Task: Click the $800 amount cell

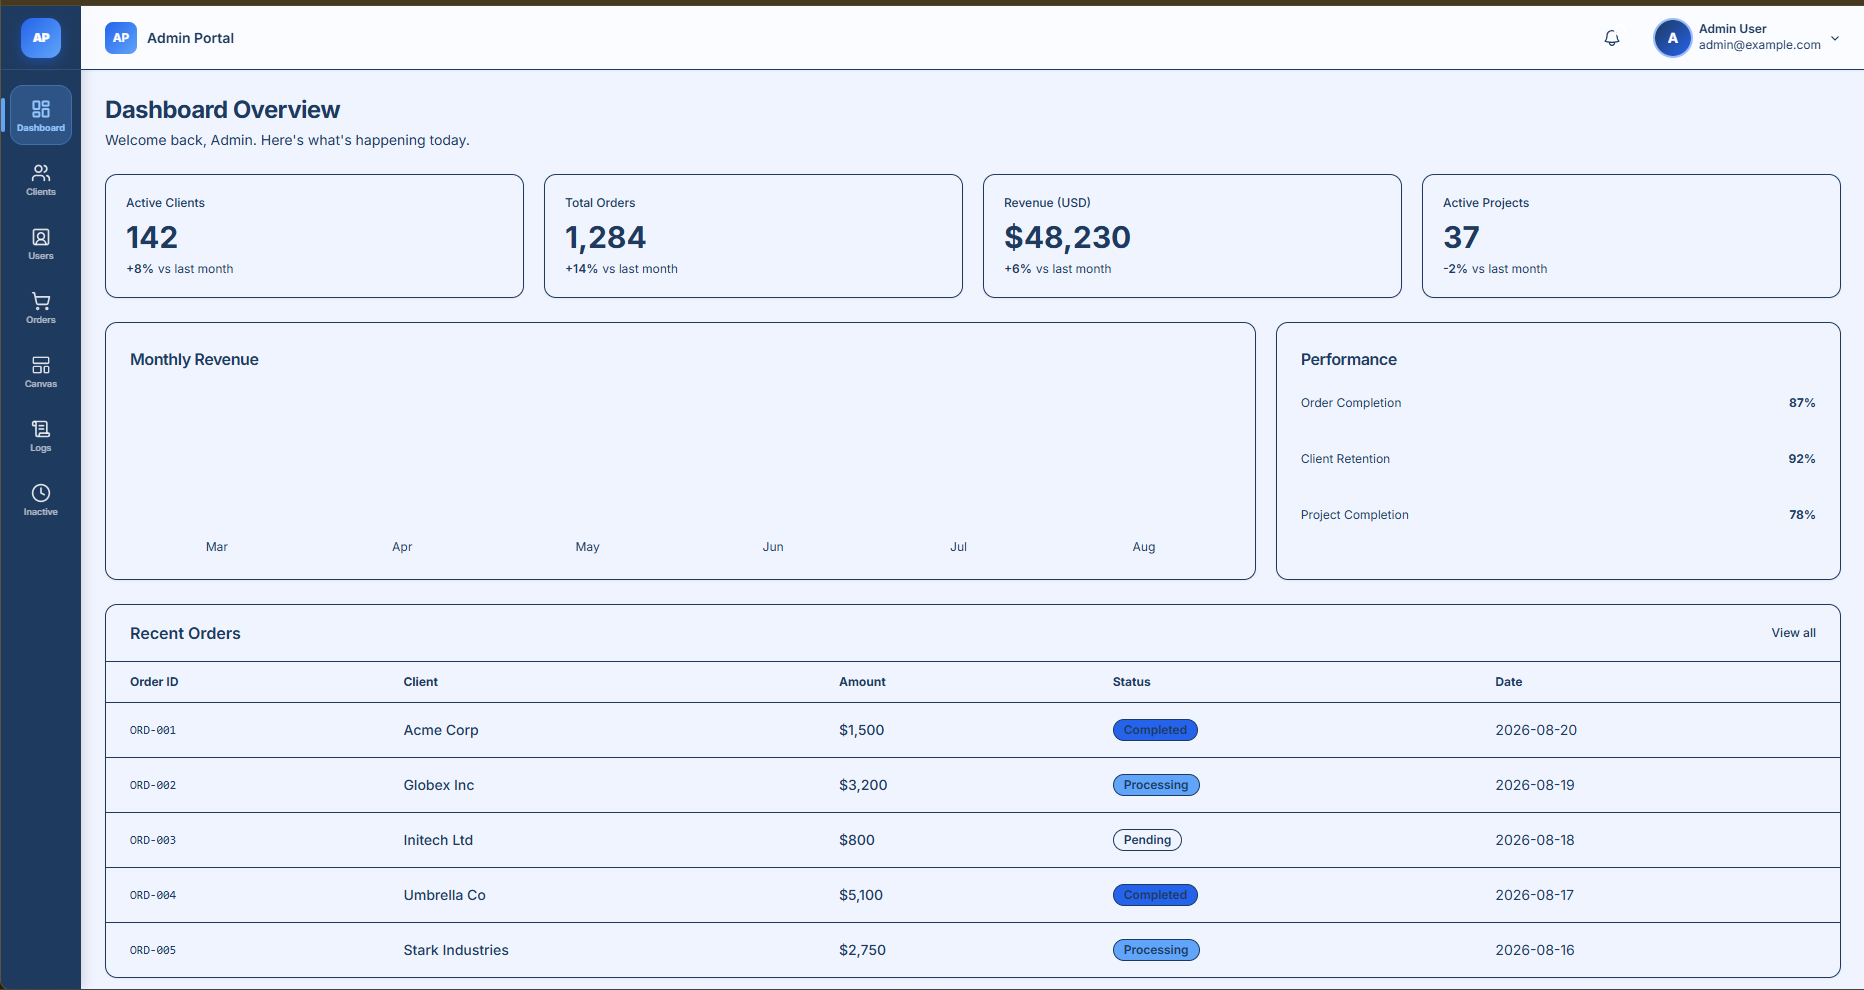Action: [857, 840]
